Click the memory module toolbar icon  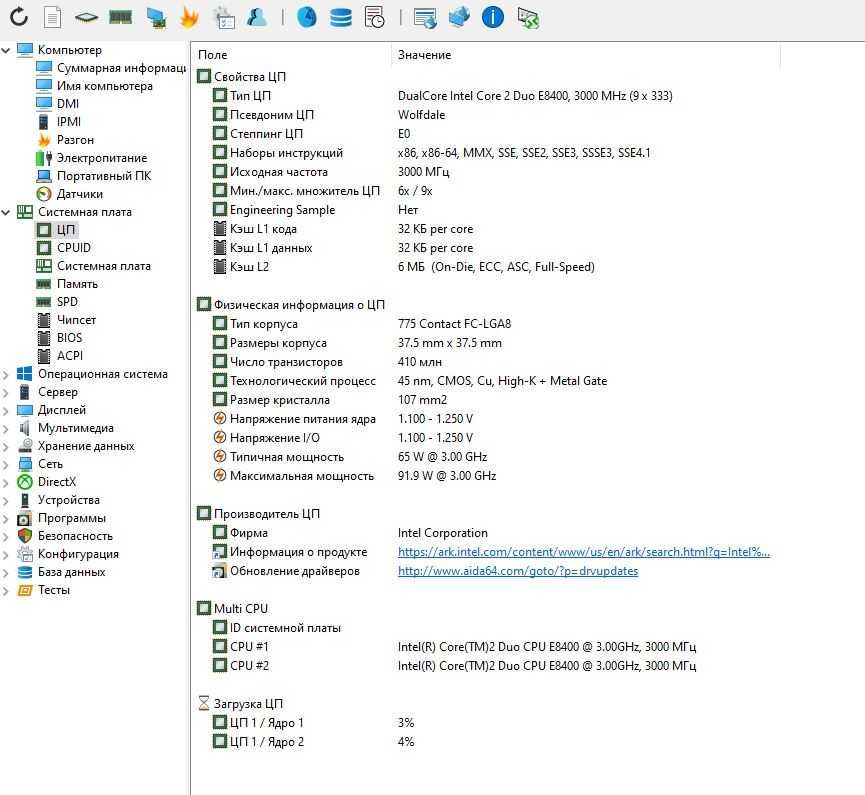(x=120, y=18)
